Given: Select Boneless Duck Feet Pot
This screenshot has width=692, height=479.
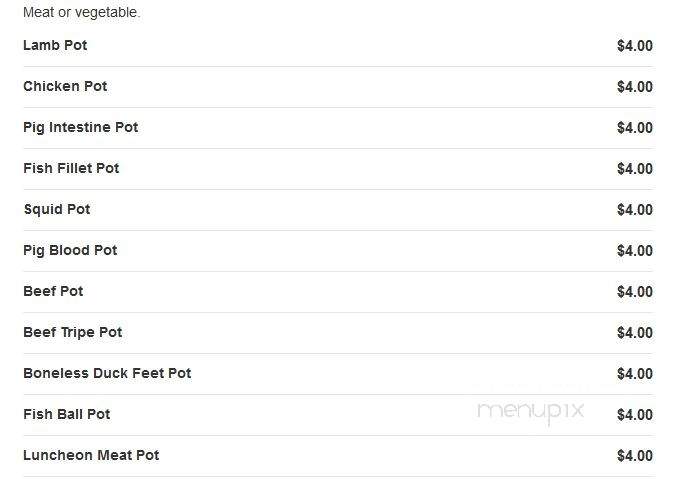Looking at the screenshot, I should tap(107, 373).
